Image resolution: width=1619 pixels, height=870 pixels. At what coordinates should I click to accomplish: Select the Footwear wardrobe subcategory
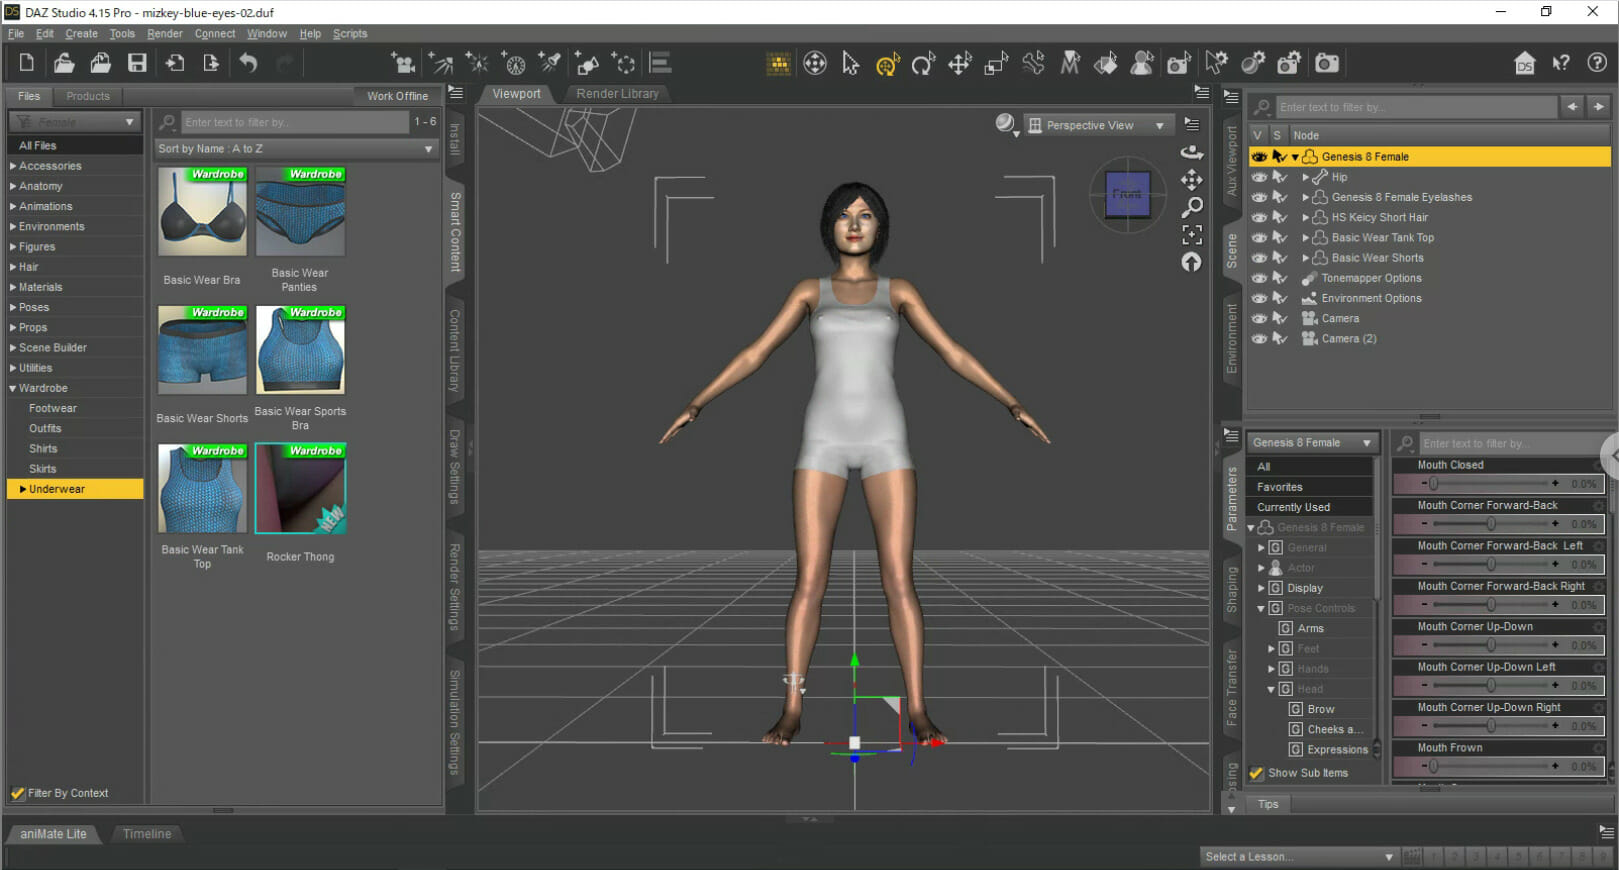(52, 408)
